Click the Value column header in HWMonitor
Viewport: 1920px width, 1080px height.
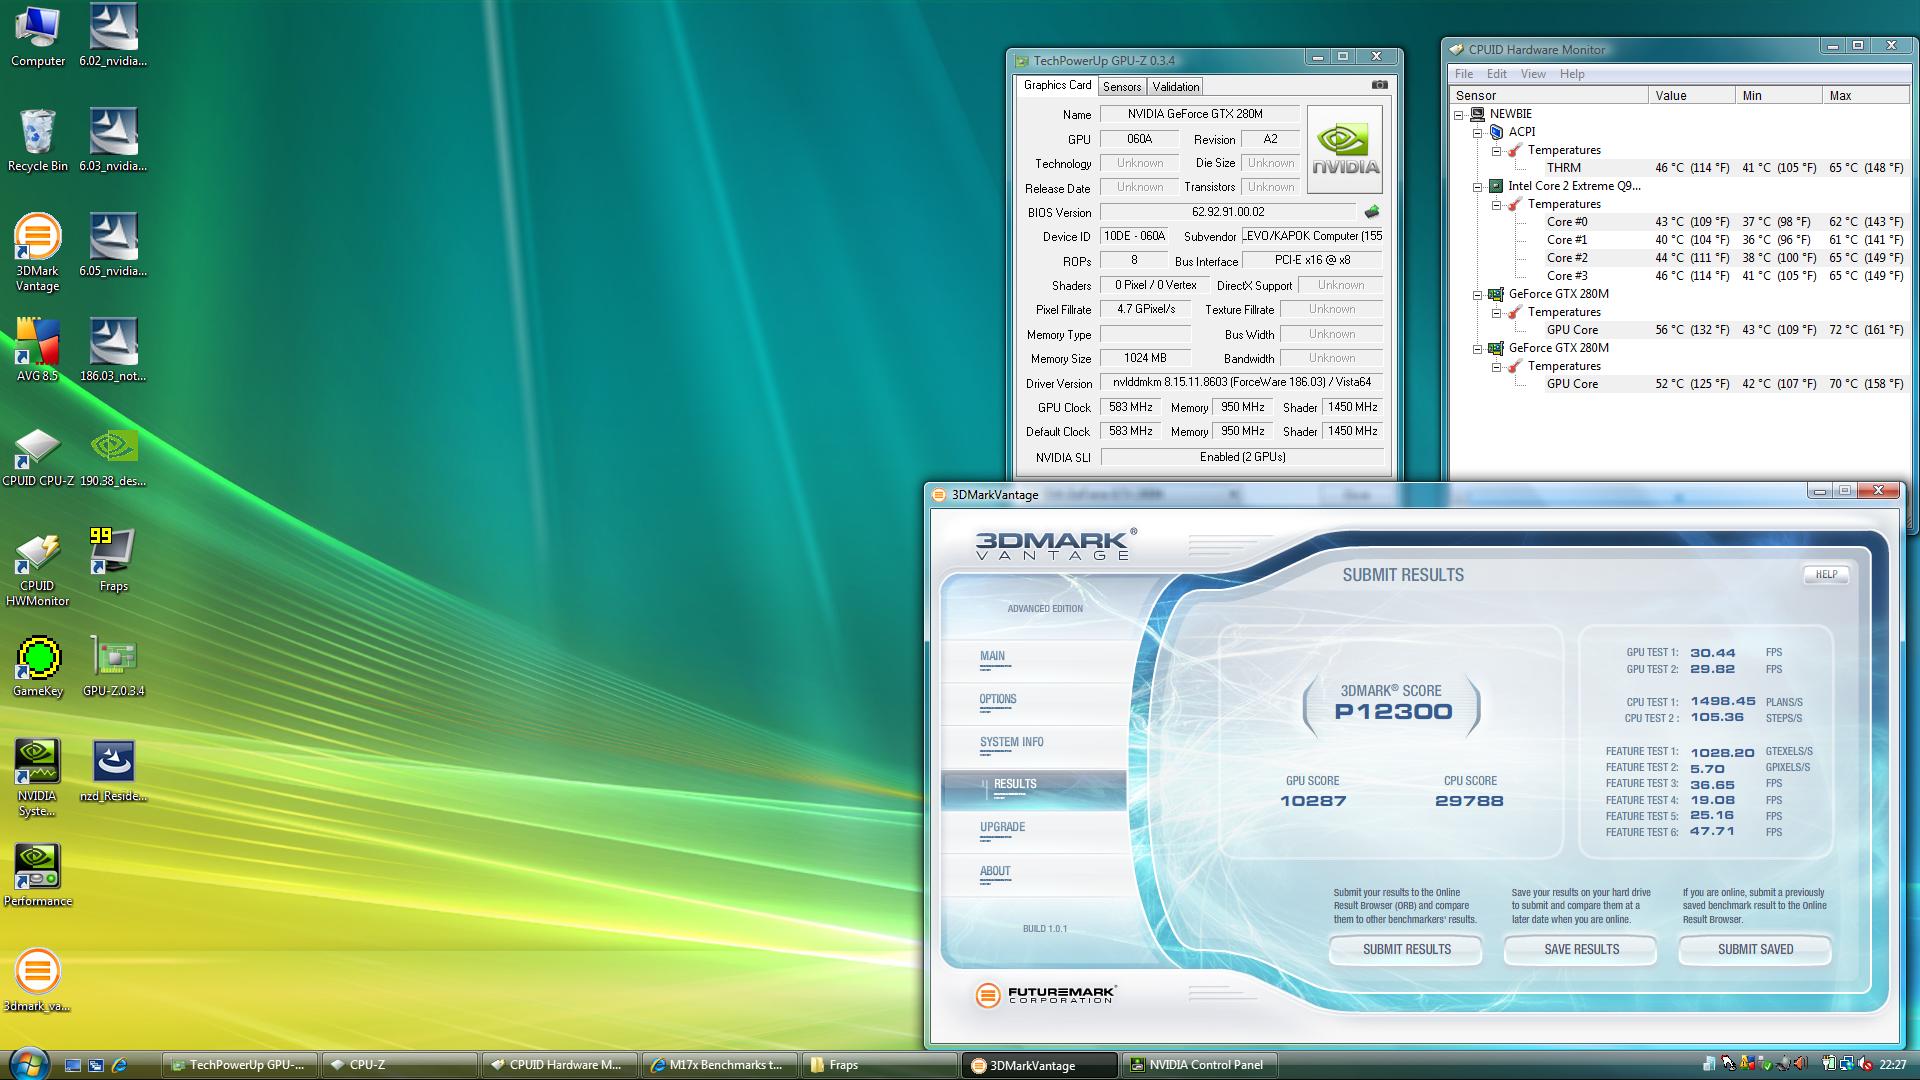[x=1691, y=96]
